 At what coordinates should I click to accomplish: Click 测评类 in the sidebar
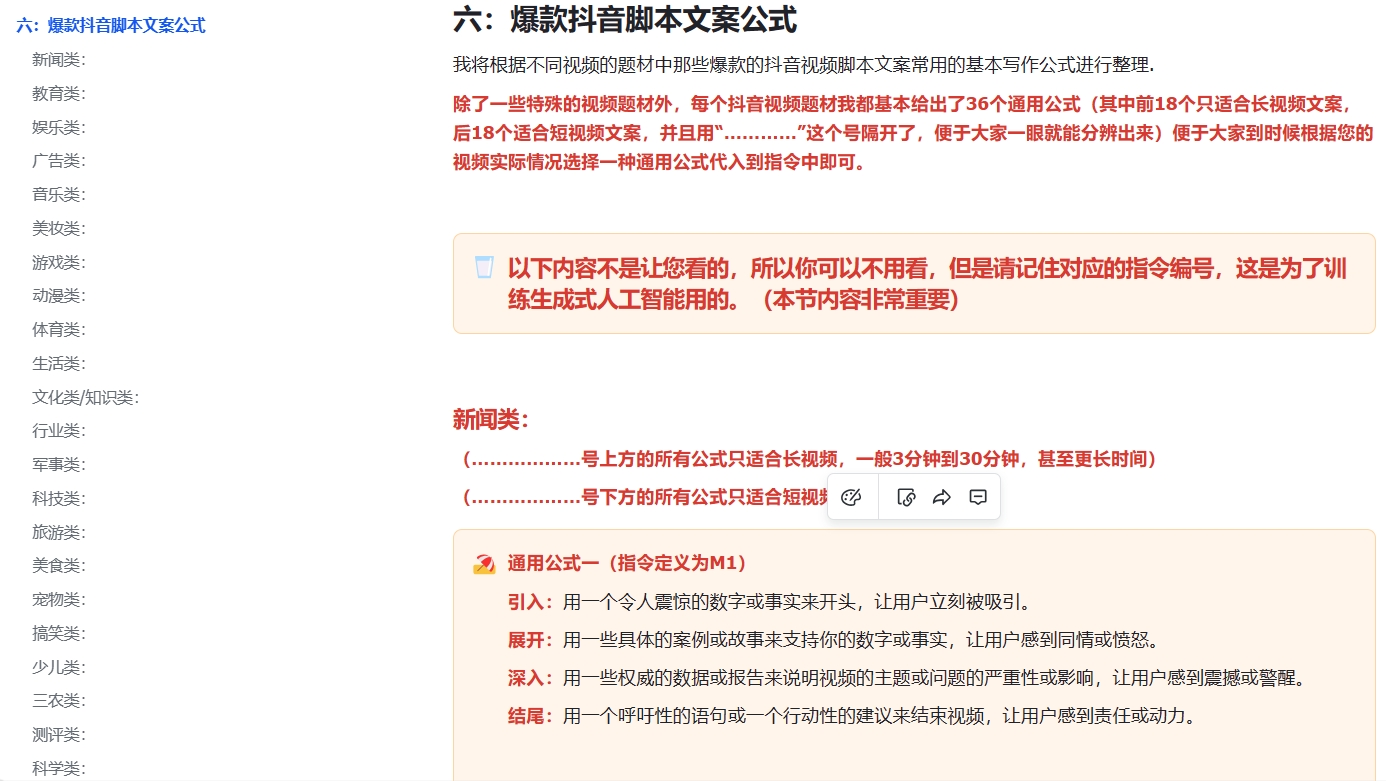point(59,735)
